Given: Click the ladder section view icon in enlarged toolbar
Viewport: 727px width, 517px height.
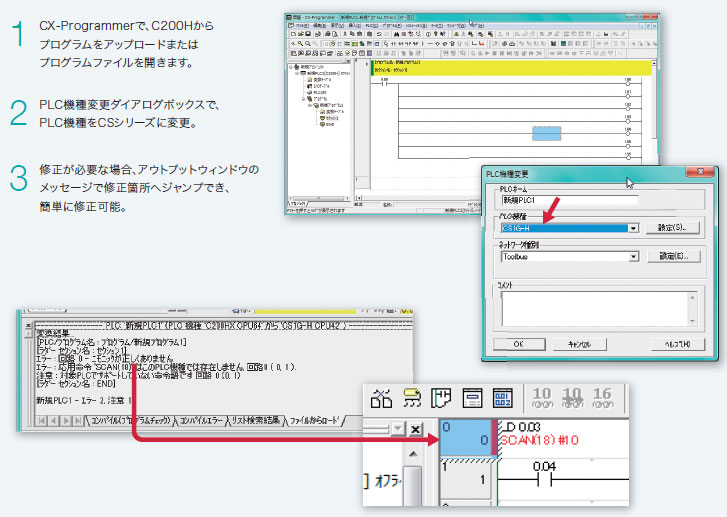Looking at the screenshot, I should click(441, 398).
